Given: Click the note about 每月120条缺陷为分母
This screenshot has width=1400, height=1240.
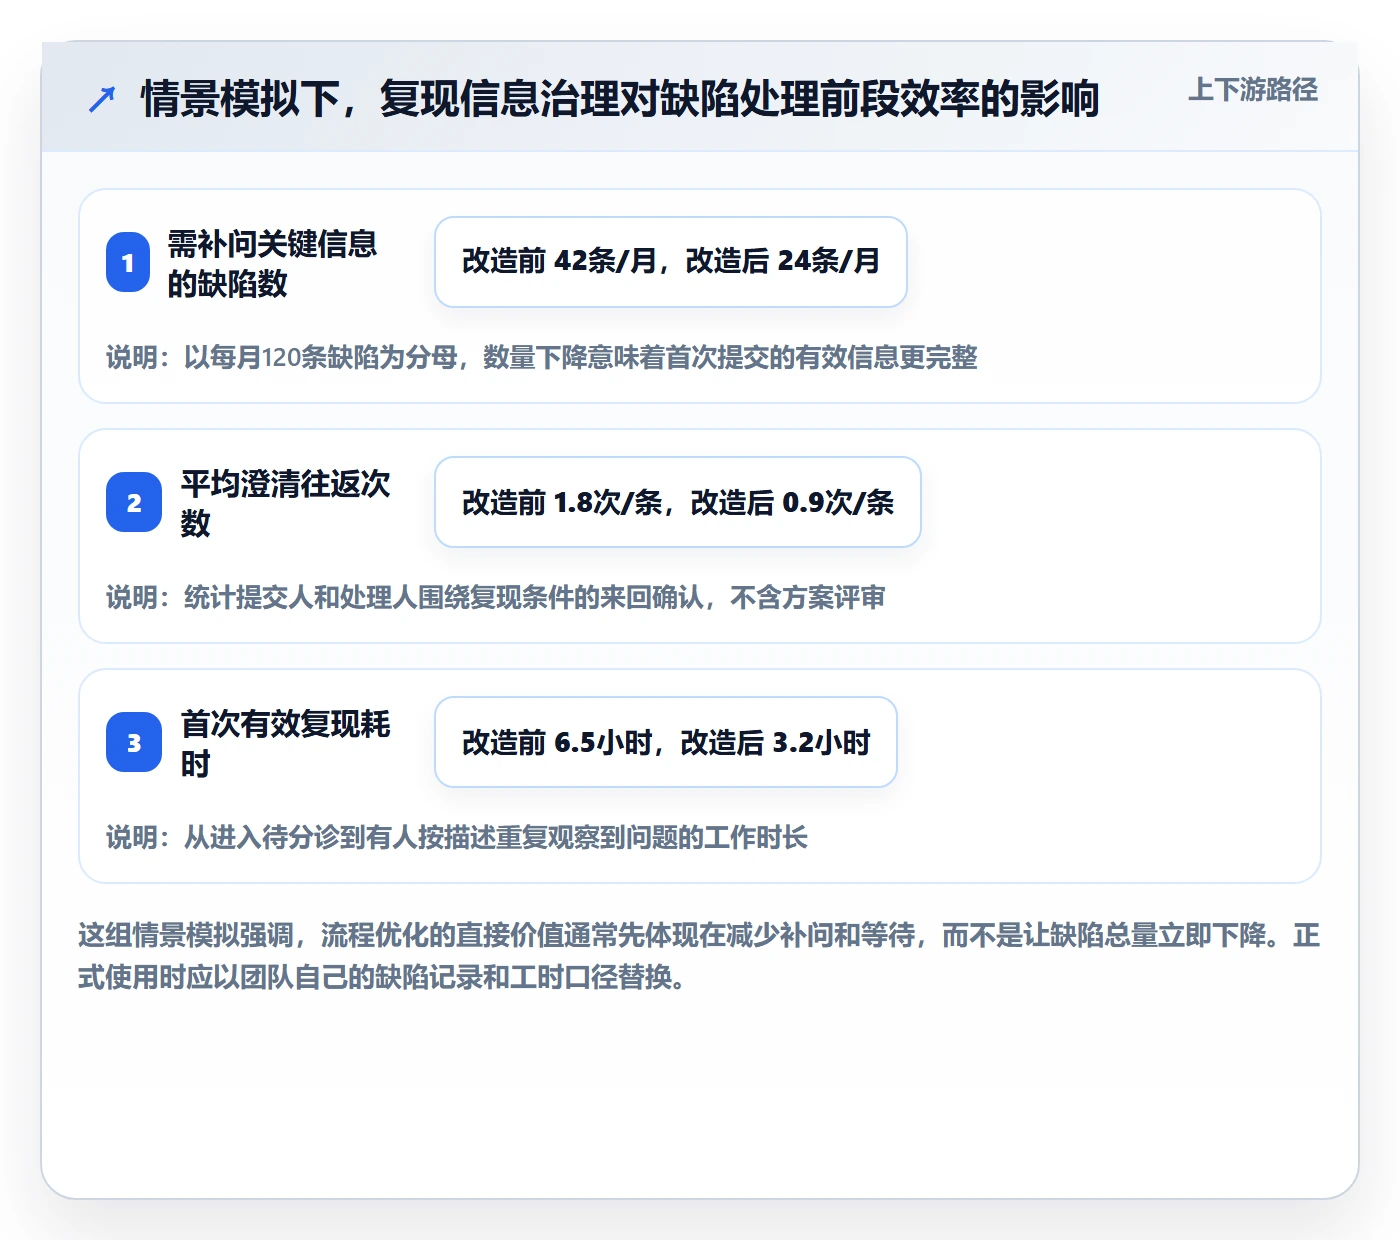Looking at the screenshot, I should [x=542, y=357].
